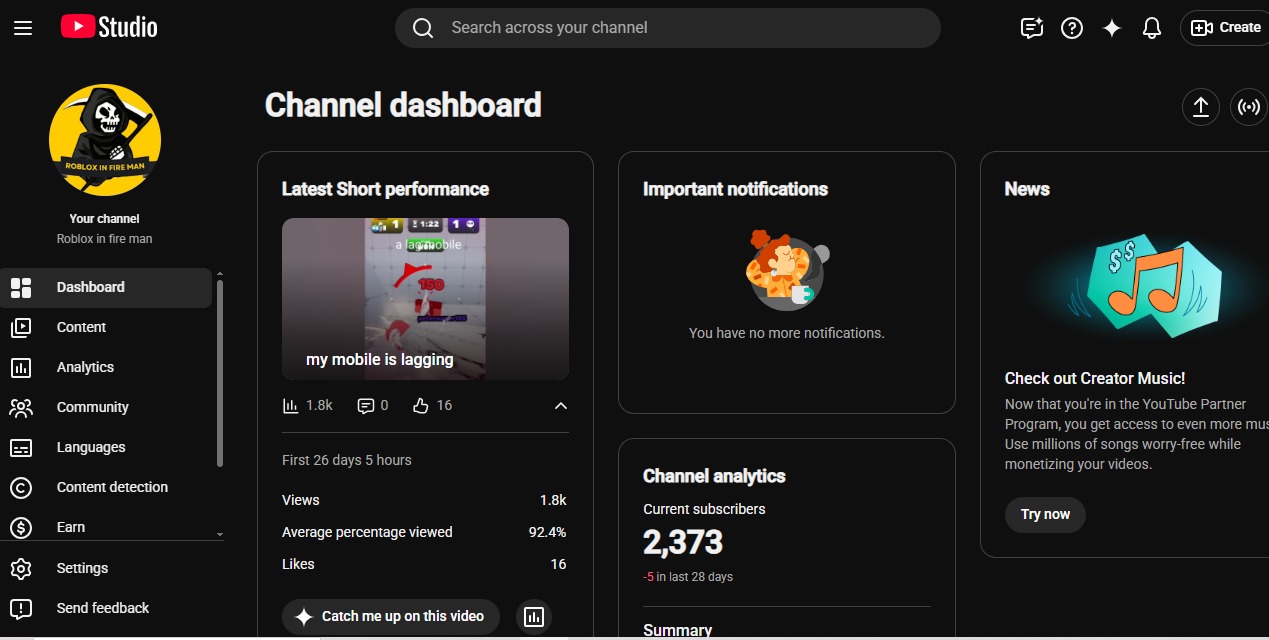Open the hamburger navigation menu
This screenshot has width=1269, height=640.
click(23, 28)
